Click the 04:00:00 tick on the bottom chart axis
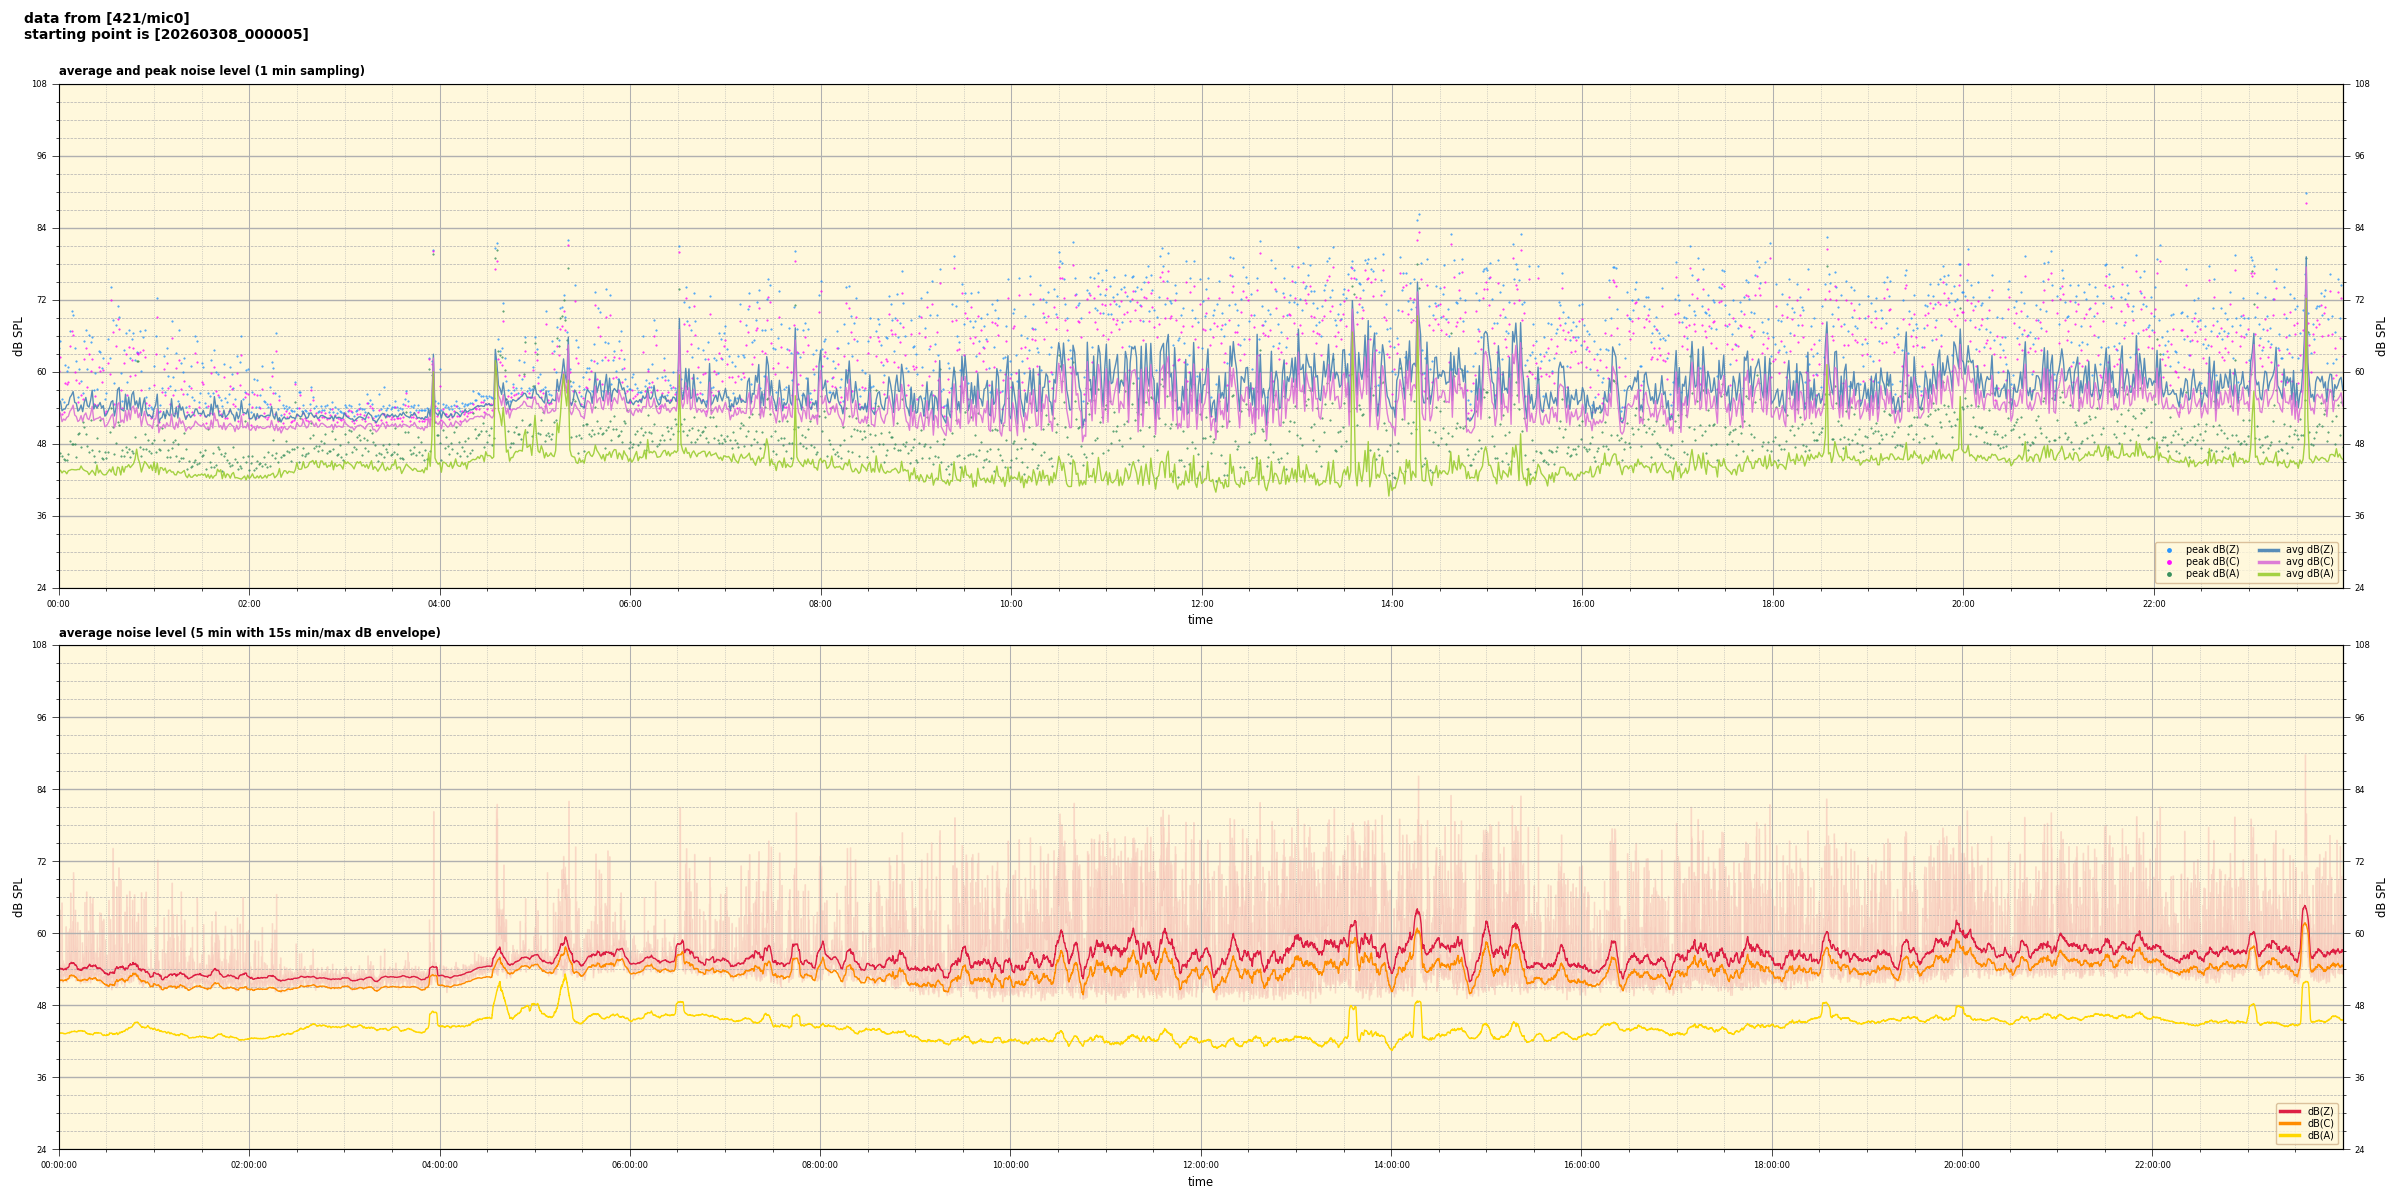2400x1200 pixels. pyautogui.click(x=439, y=1165)
